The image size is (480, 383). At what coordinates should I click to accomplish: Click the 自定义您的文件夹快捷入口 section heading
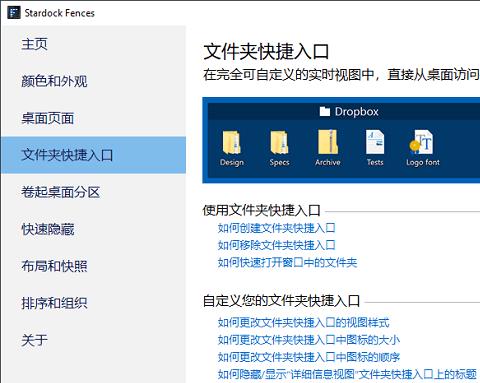pyautogui.click(x=281, y=301)
